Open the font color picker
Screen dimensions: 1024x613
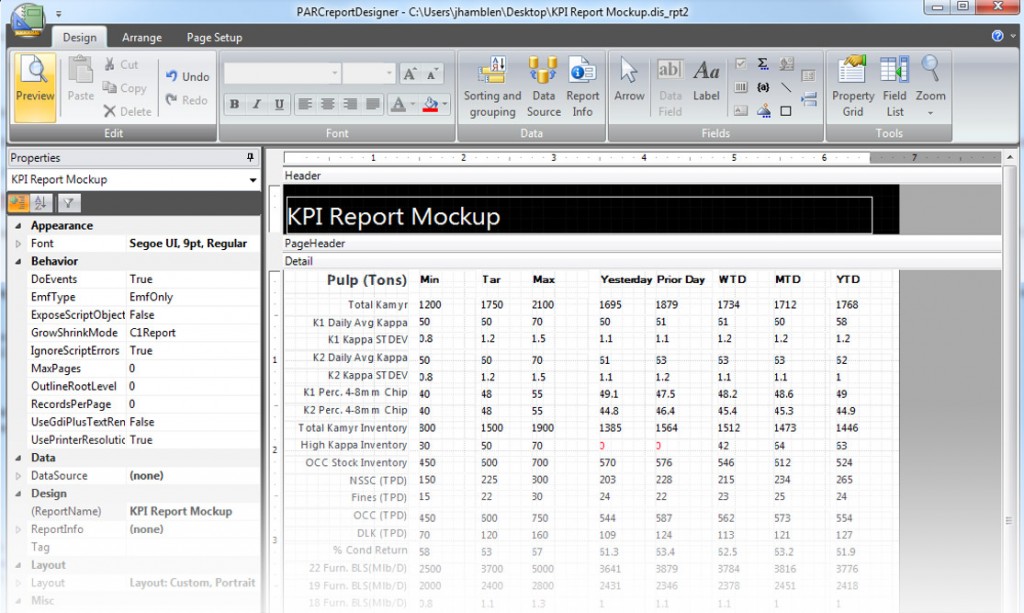[x=402, y=104]
